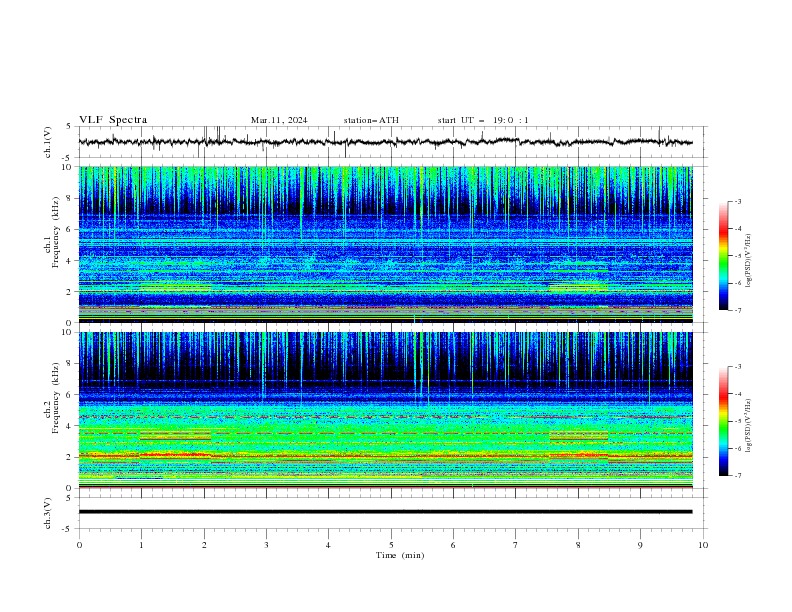
Task: Click the ch.1 spectrogram color scale bar
Action: coord(723,256)
